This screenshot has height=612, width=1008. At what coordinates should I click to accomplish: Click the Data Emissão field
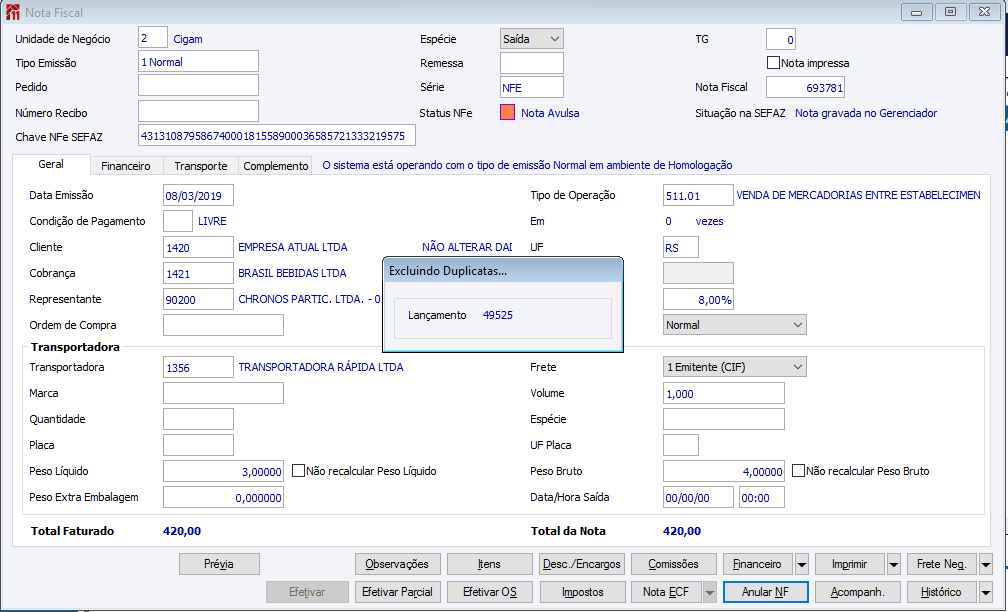[198, 195]
